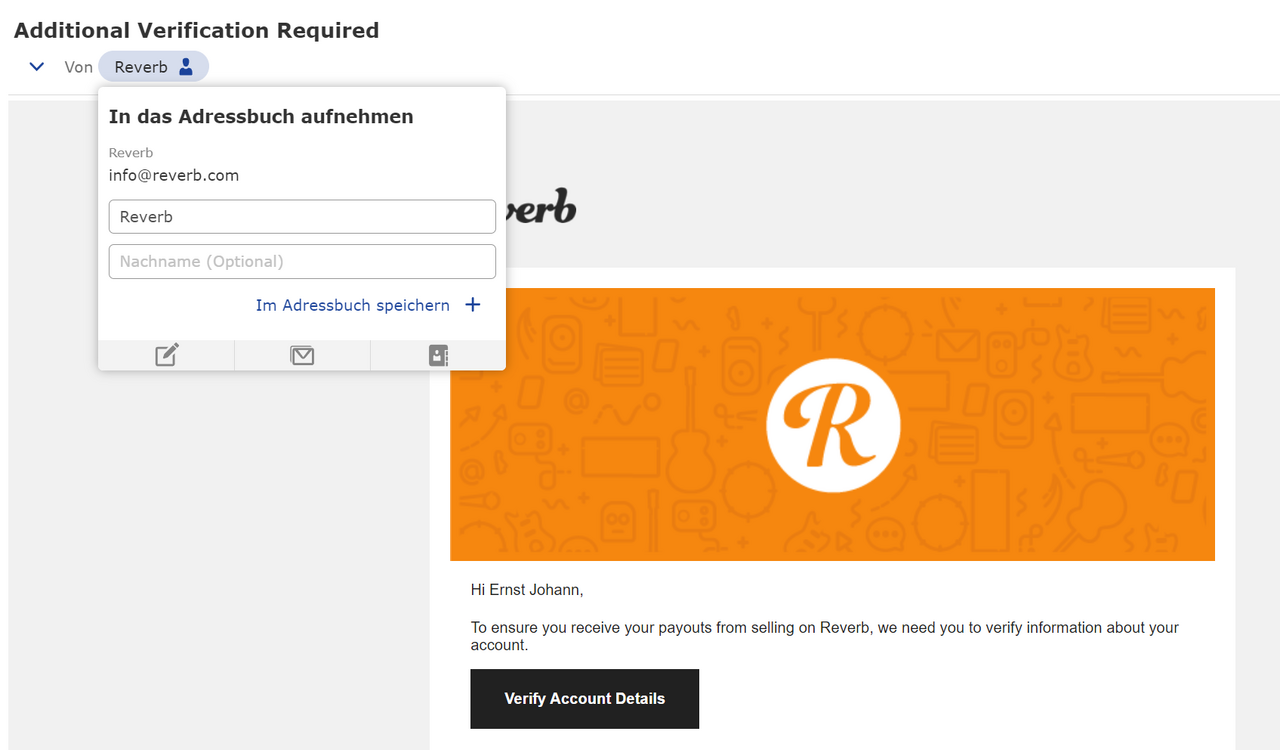
Task: Click the Additional Verification Required subject line
Action: [x=196, y=31]
